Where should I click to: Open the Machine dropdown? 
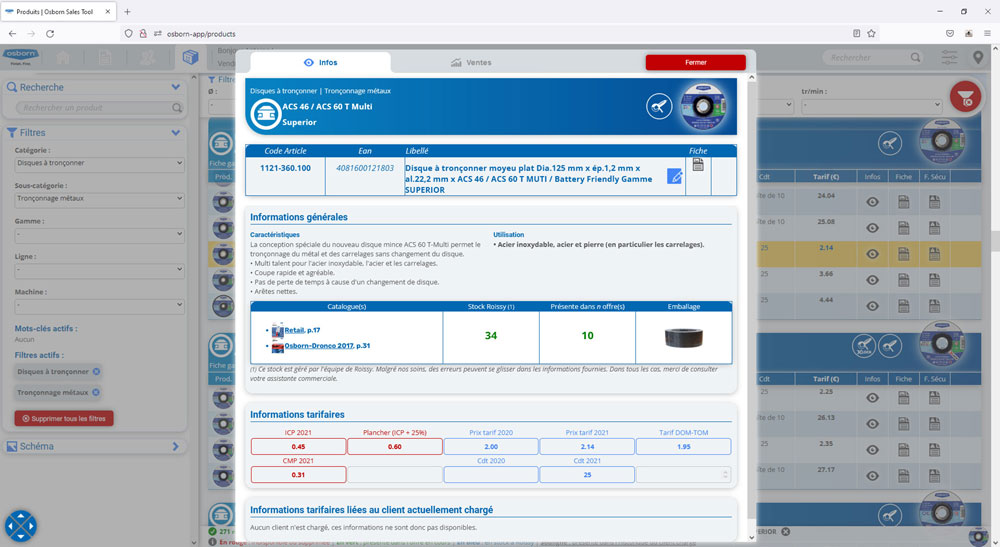coord(99,305)
